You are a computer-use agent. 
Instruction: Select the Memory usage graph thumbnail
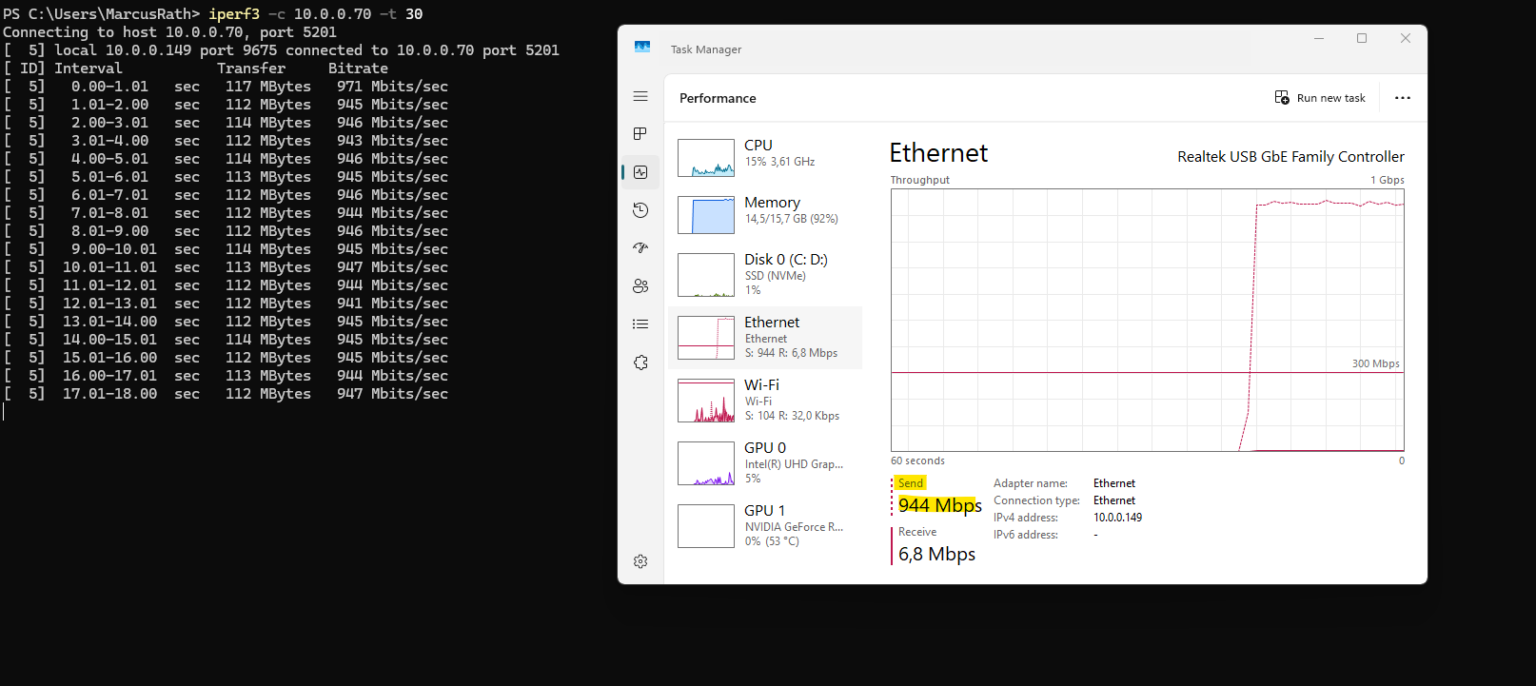coord(705,214)
